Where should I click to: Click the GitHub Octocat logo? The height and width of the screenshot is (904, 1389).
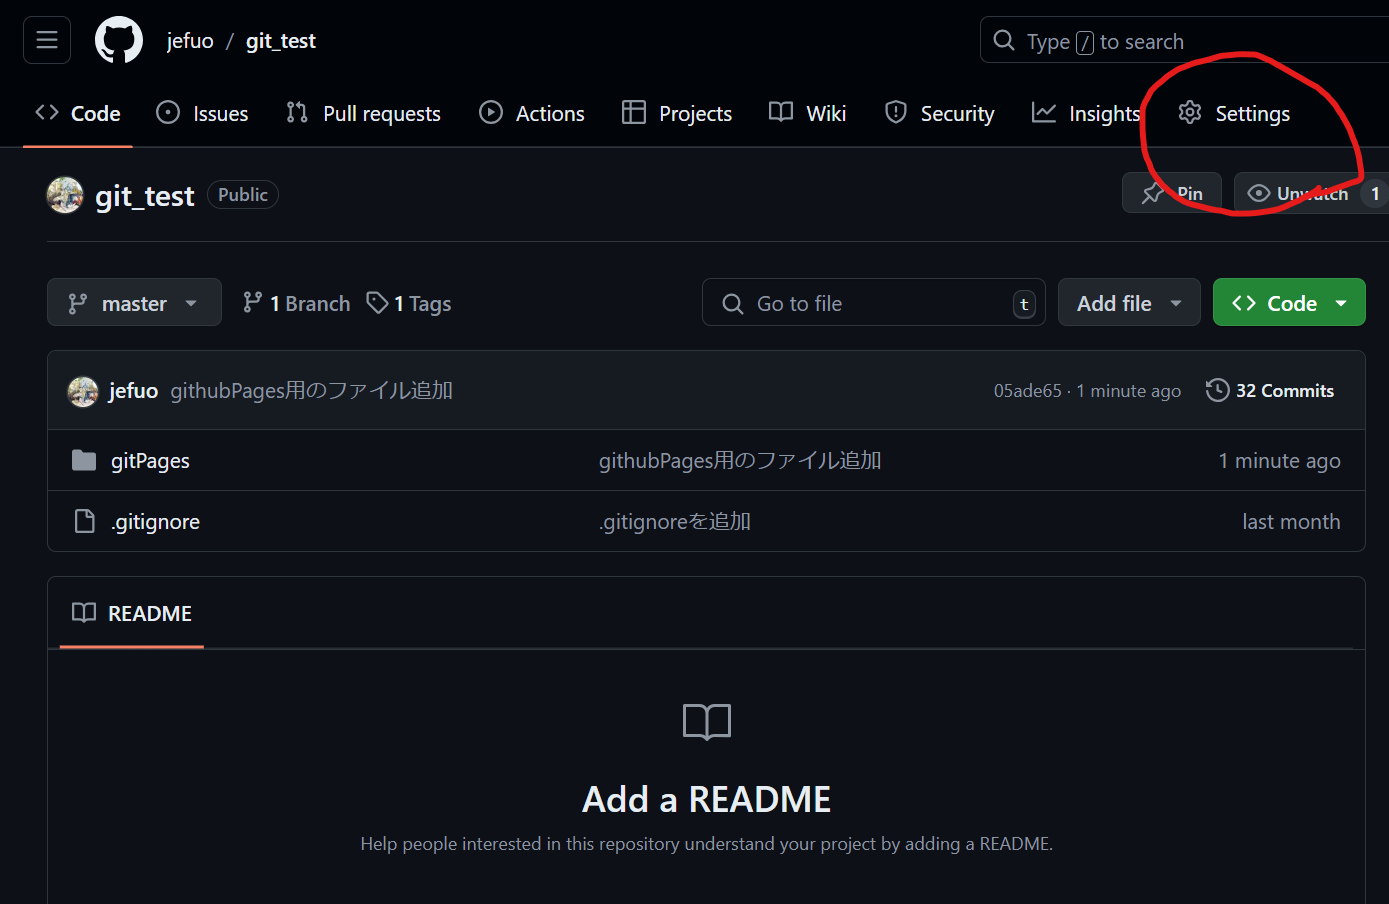(x=119, y=40)
